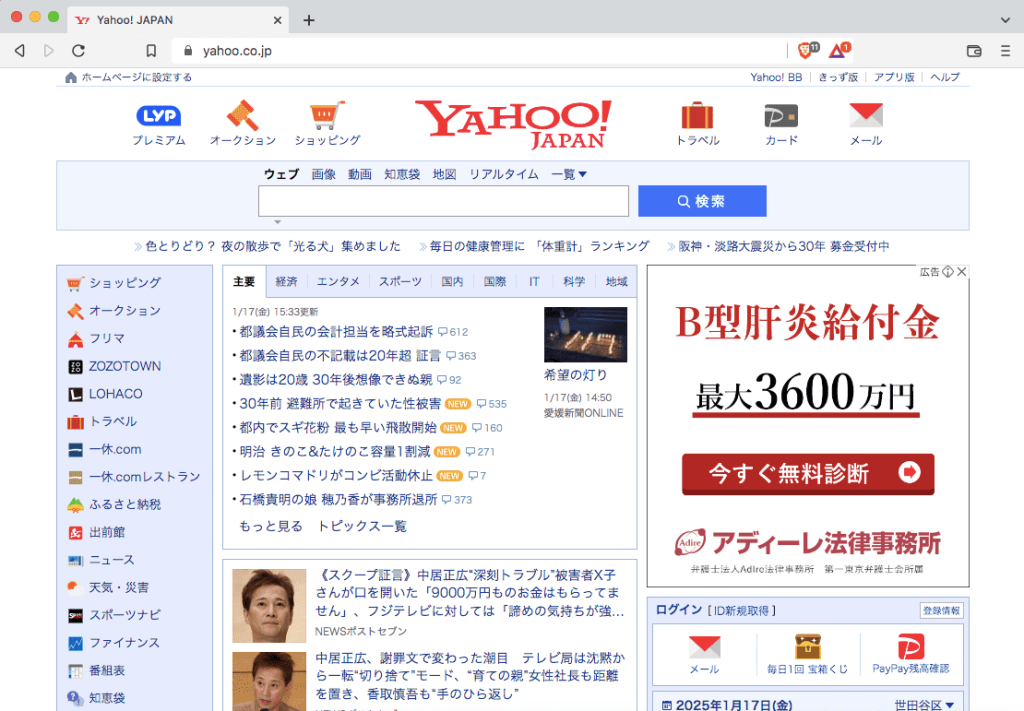Switch to the 経済 news tab
Viewport: 1024px width, 711px height.
point(286,281)
